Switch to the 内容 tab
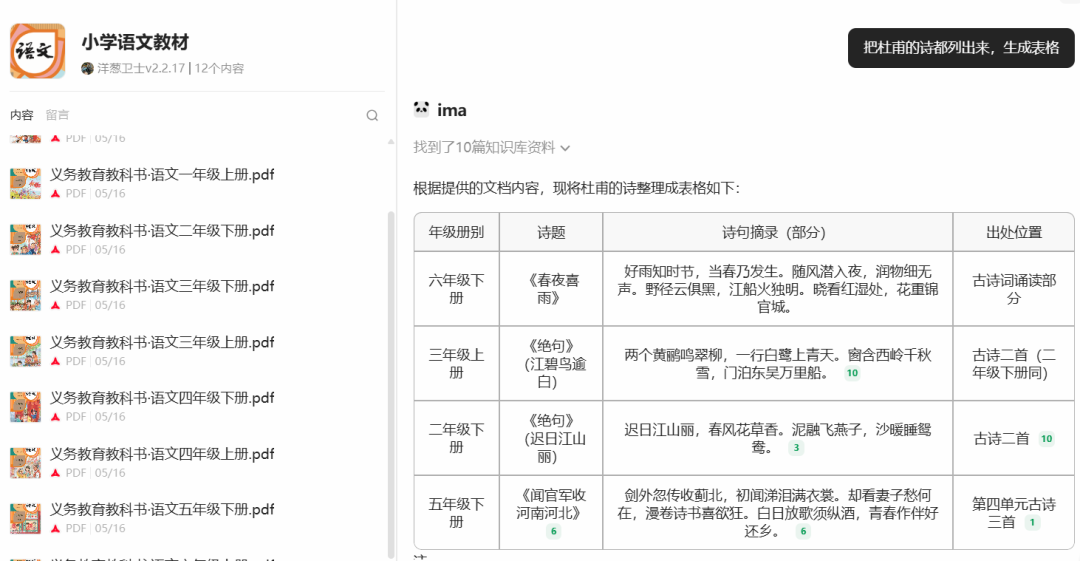Viewport: 1080px width, 561px height. click(21, 115)
